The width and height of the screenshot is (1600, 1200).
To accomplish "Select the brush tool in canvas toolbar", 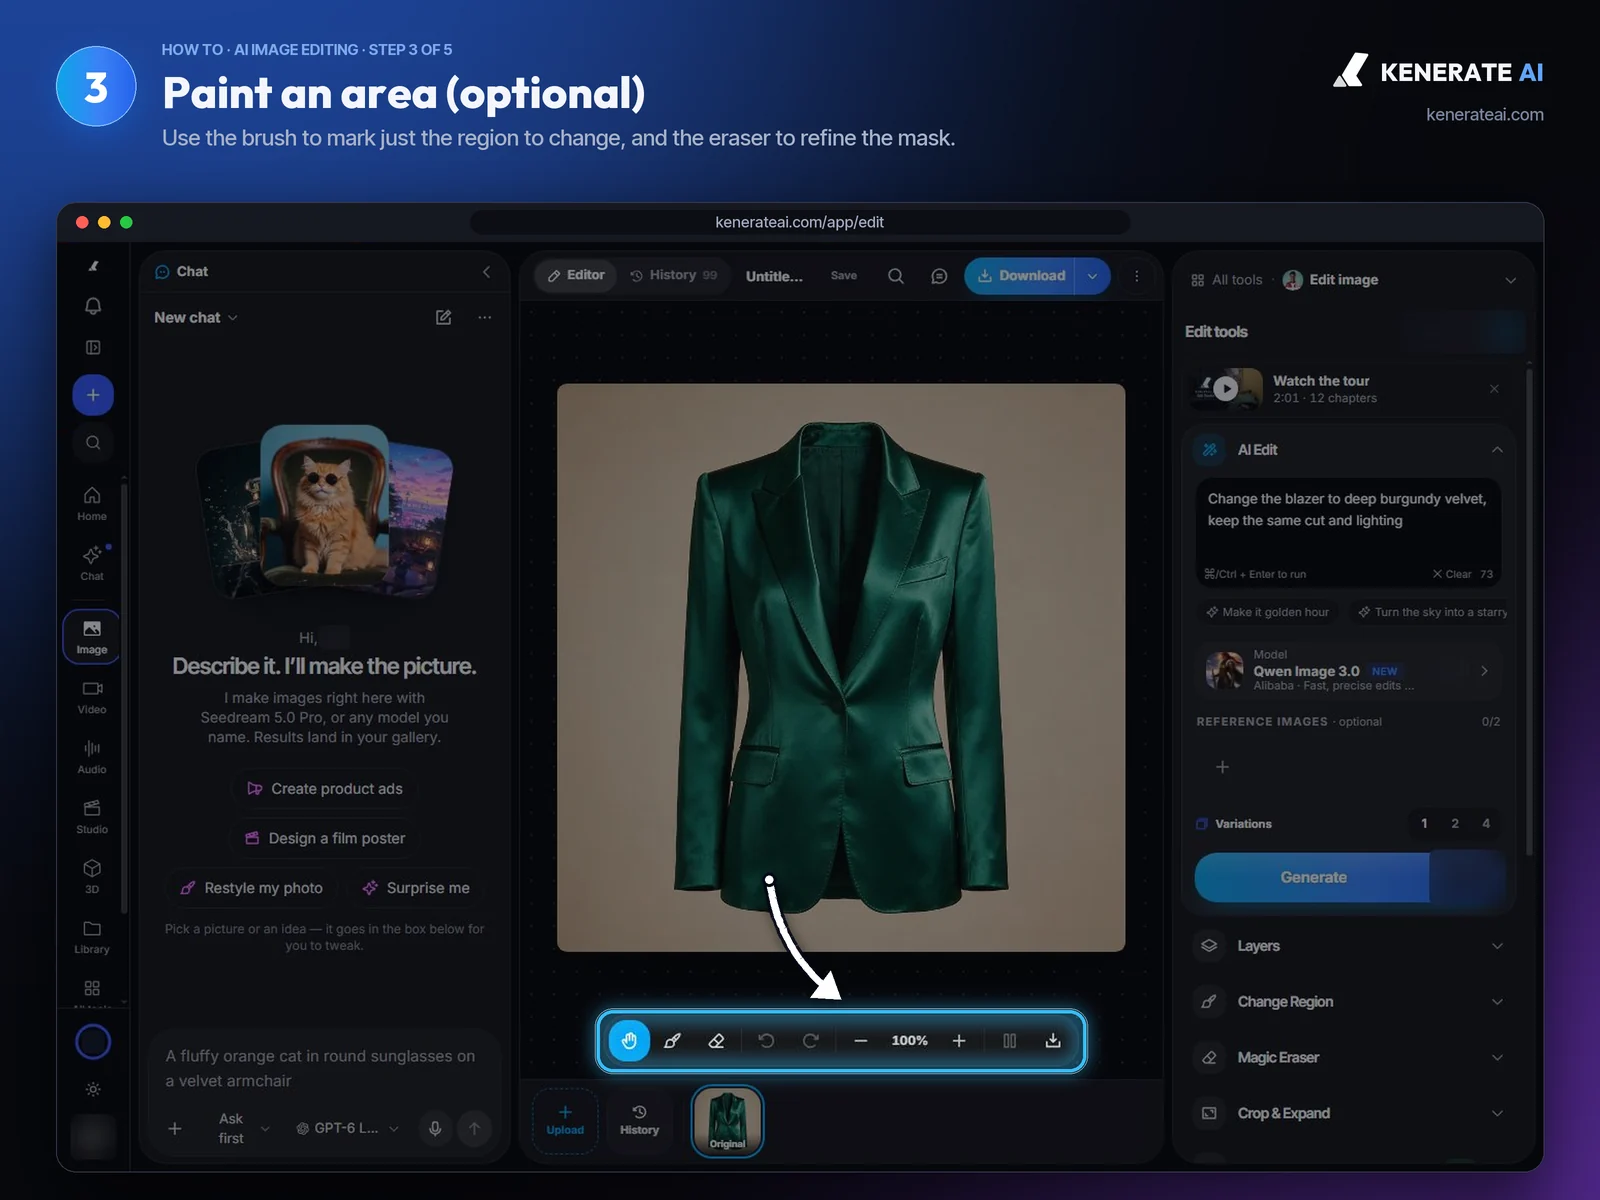I will tap(673, 1041).
